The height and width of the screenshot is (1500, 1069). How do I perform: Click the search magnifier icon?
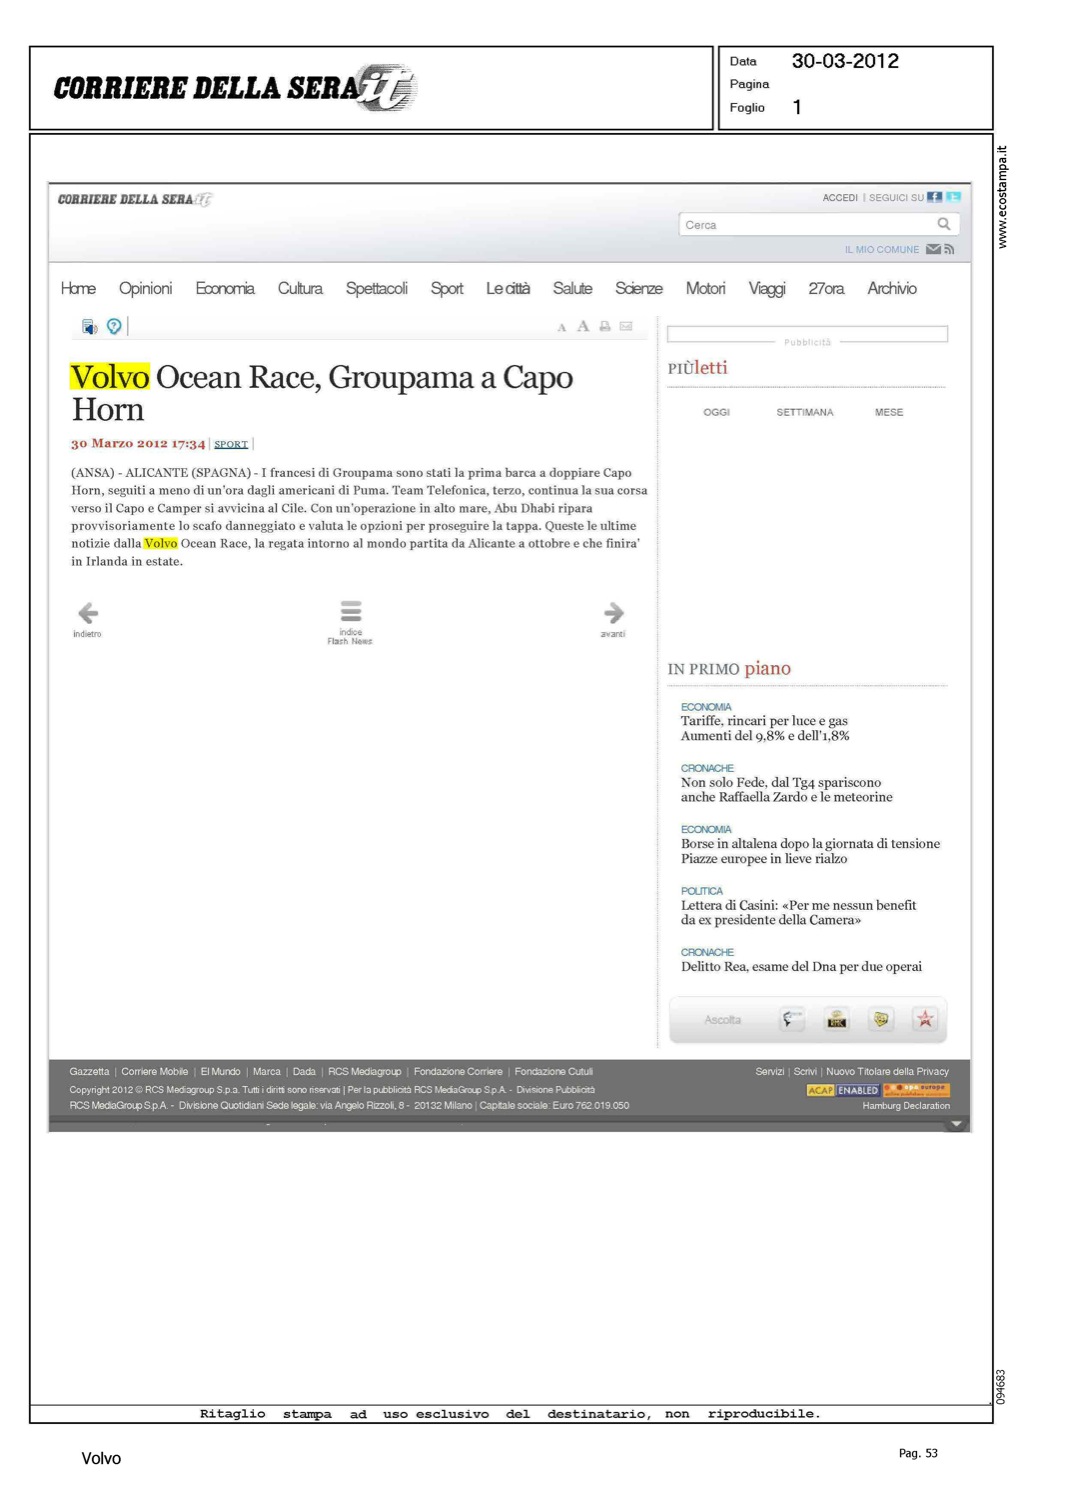point(943,224)
